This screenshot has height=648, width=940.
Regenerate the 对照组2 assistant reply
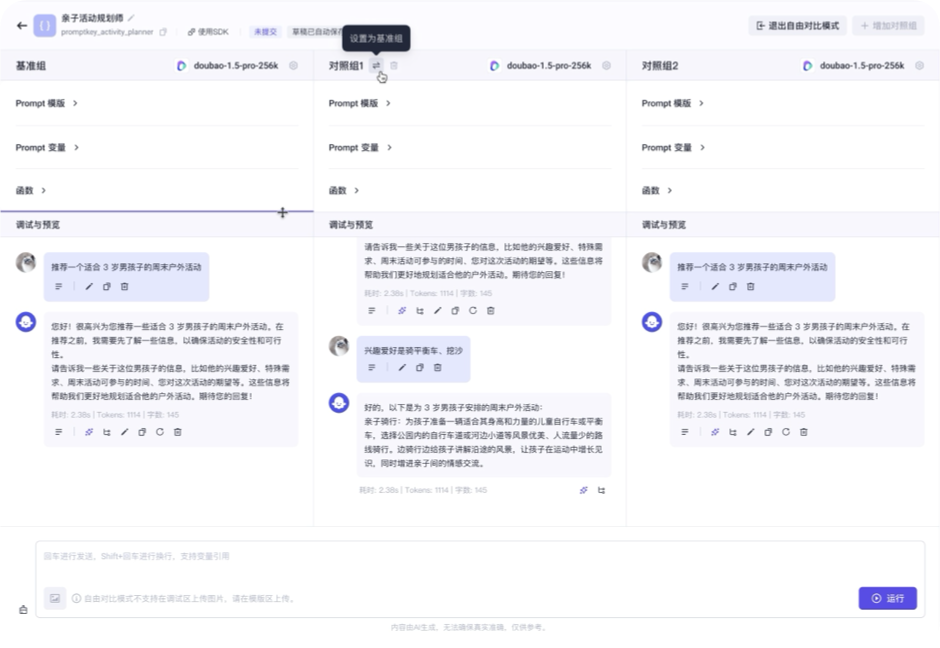pos(786,432)
